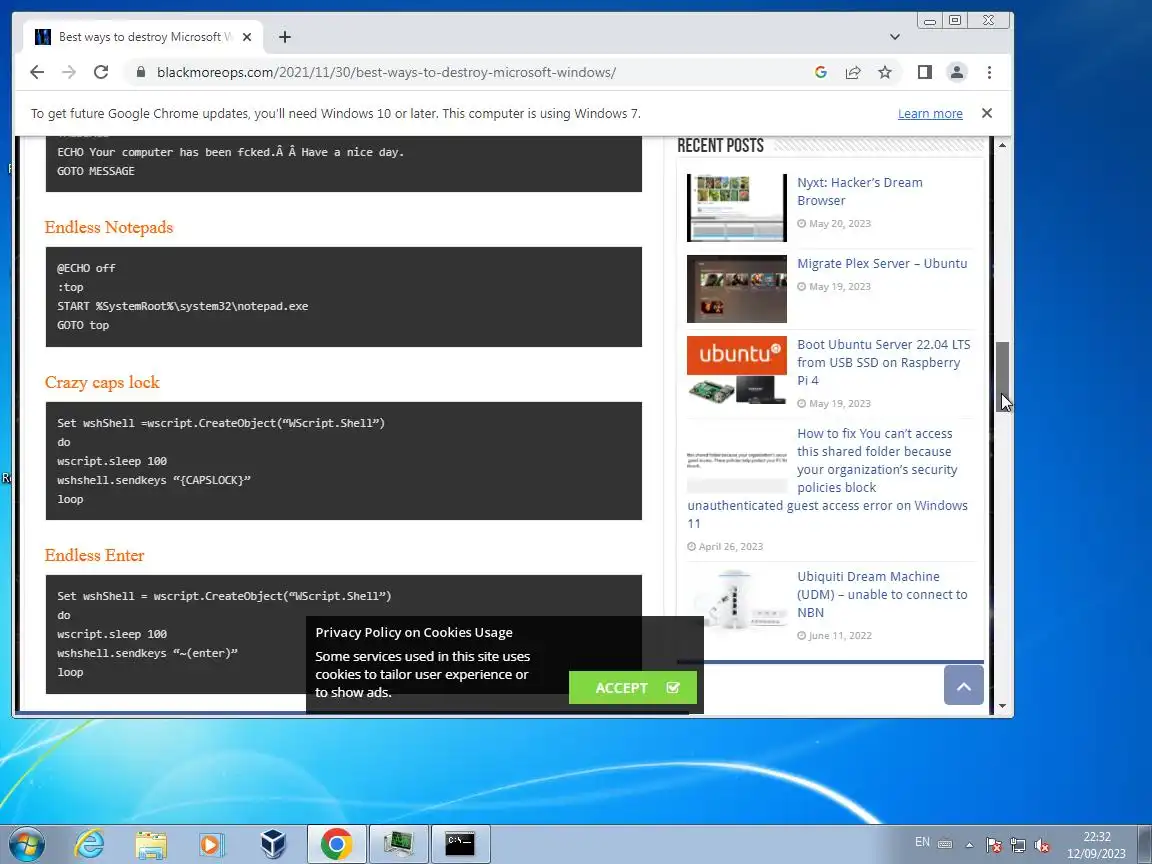
Task: Open 'Ubiquiti Dream Machine (UDM)' post
Action: [x=882, y=594]
